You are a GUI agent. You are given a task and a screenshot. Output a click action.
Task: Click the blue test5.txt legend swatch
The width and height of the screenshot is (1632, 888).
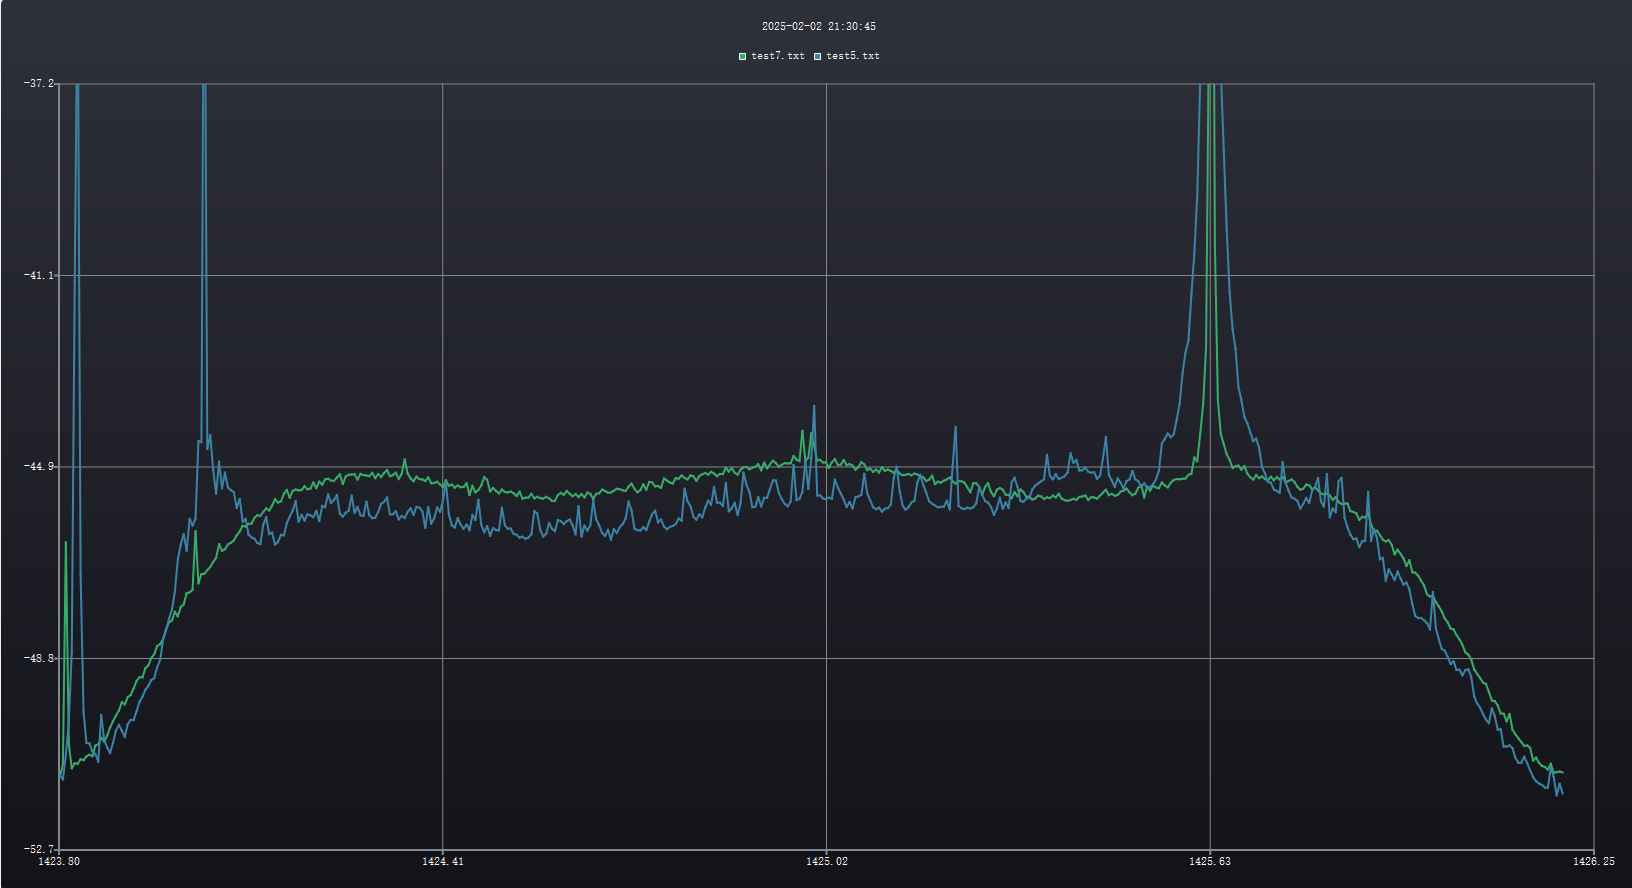click(x=817, y=56)
